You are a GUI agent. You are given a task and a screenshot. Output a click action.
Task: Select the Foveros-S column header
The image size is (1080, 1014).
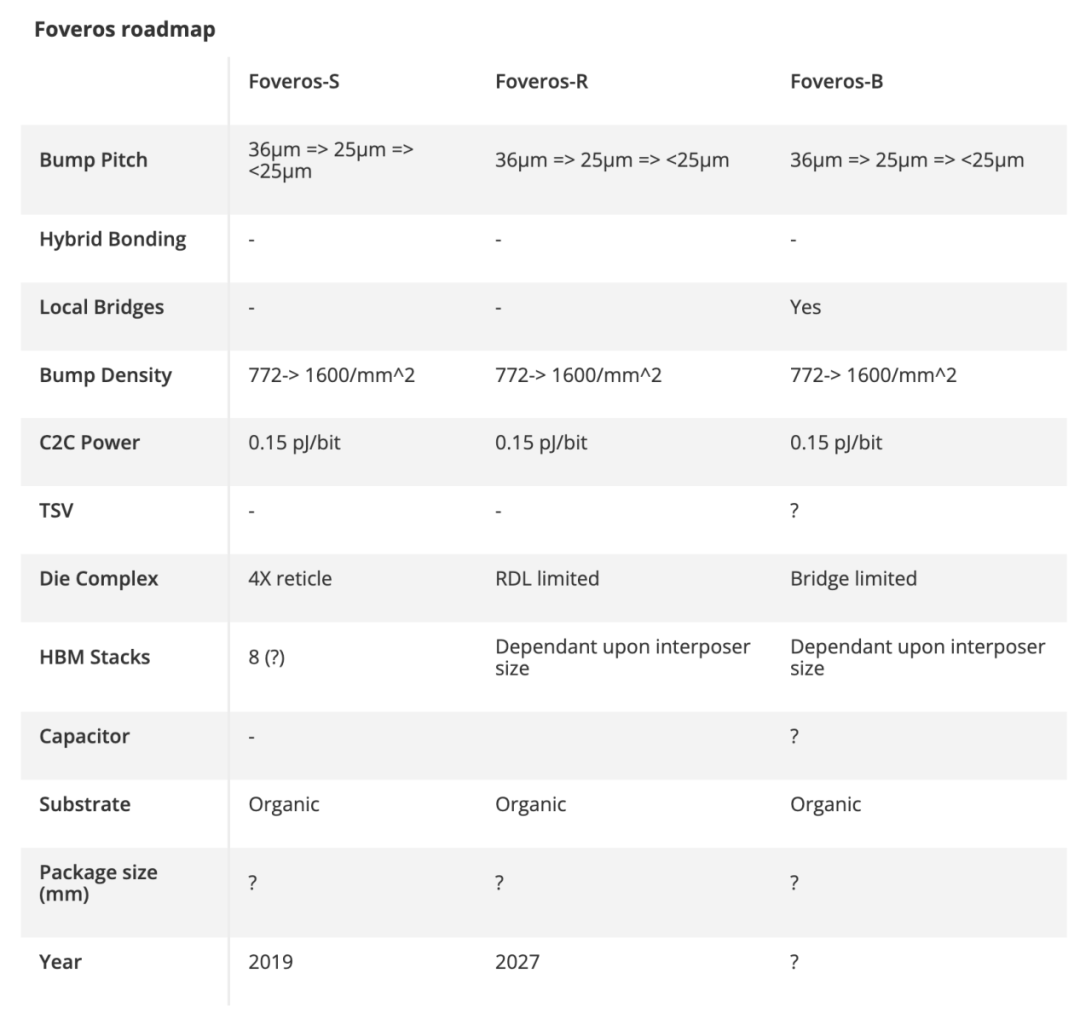tap(293, 81)
